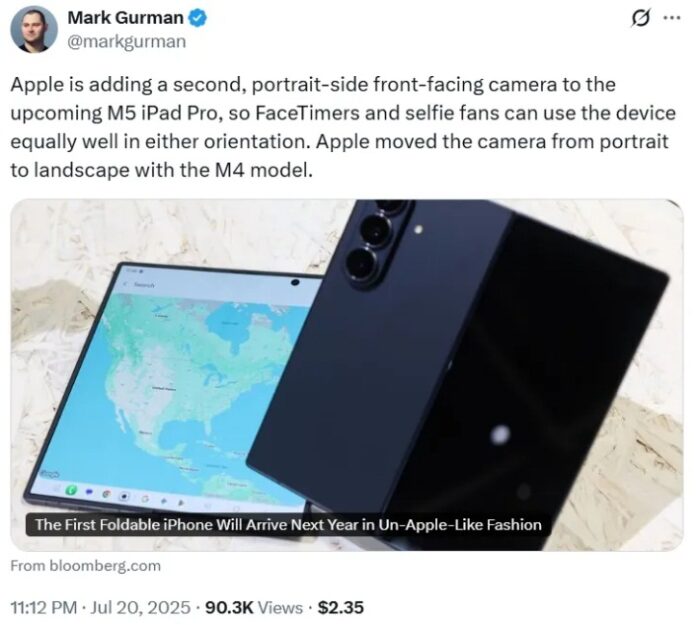The height and width of the screenshot is (625, 696).
Task: Click the Search back arrow on phone screen
Action: tap(126, 284)
